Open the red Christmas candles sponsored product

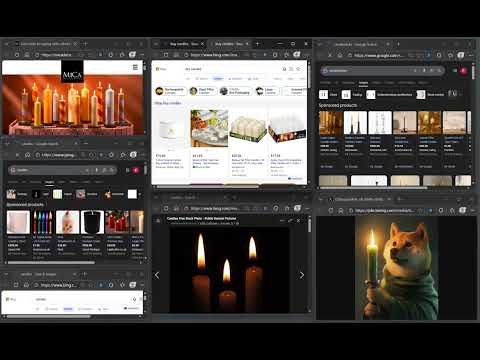point(117,222)
